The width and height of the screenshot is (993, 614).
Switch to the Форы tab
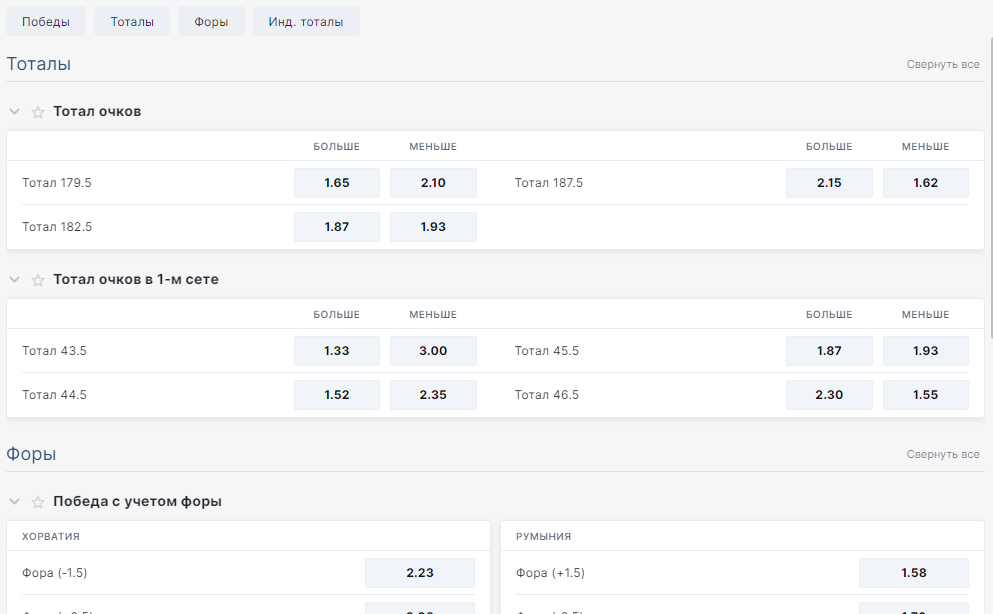211,22
